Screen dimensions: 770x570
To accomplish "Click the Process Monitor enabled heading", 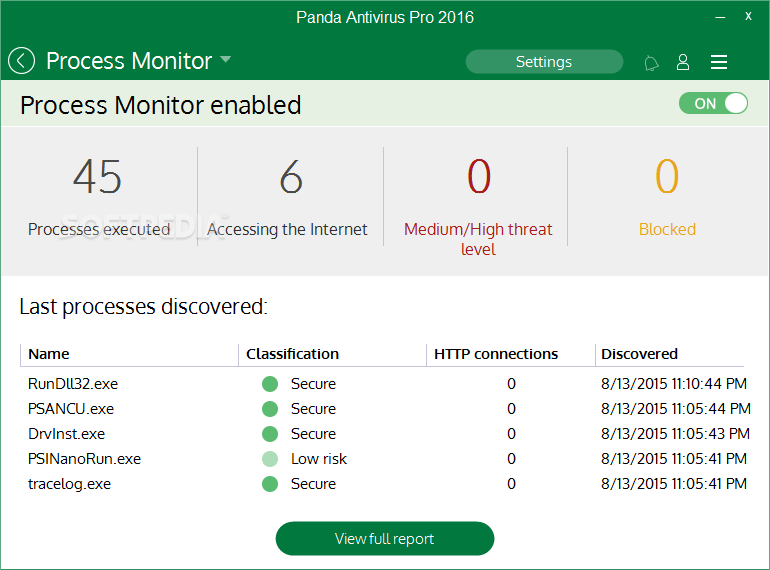I will click(x=161, y=105).
